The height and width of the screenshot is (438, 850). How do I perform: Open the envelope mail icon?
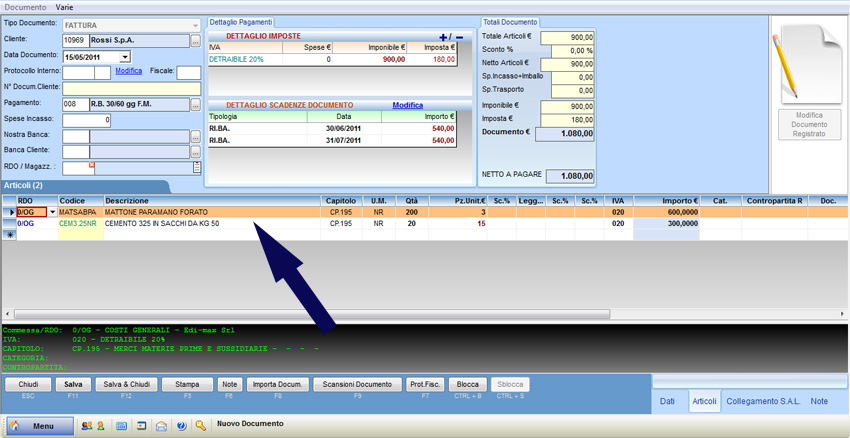pos(161,426)
